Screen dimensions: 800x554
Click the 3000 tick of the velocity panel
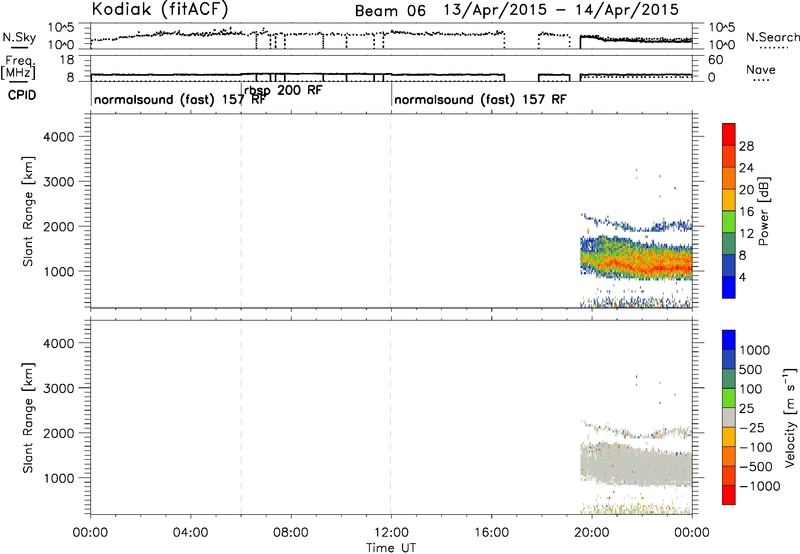click(x=59, y=388)
